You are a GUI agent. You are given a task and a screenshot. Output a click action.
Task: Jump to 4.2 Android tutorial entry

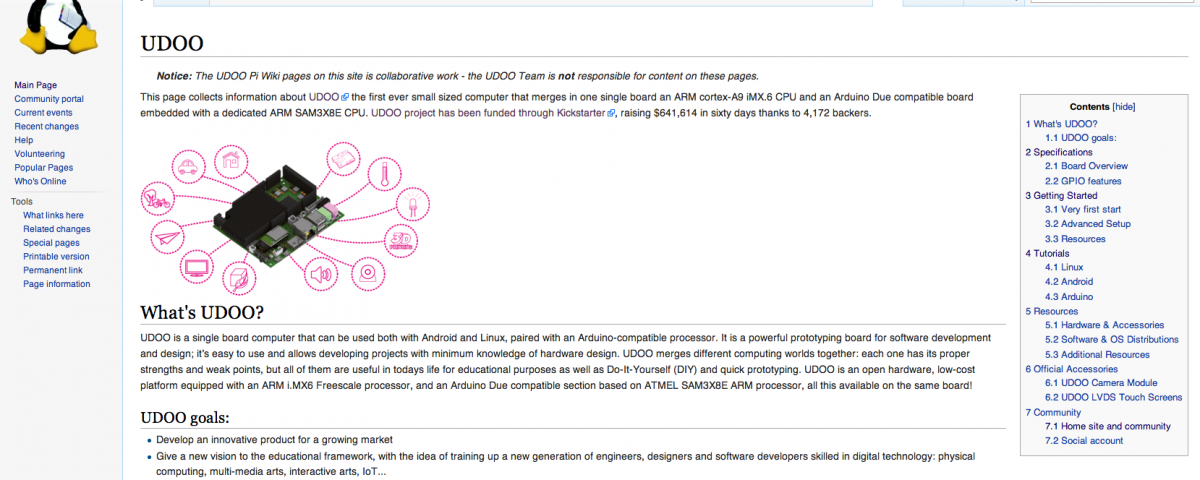pos(1069,282)
